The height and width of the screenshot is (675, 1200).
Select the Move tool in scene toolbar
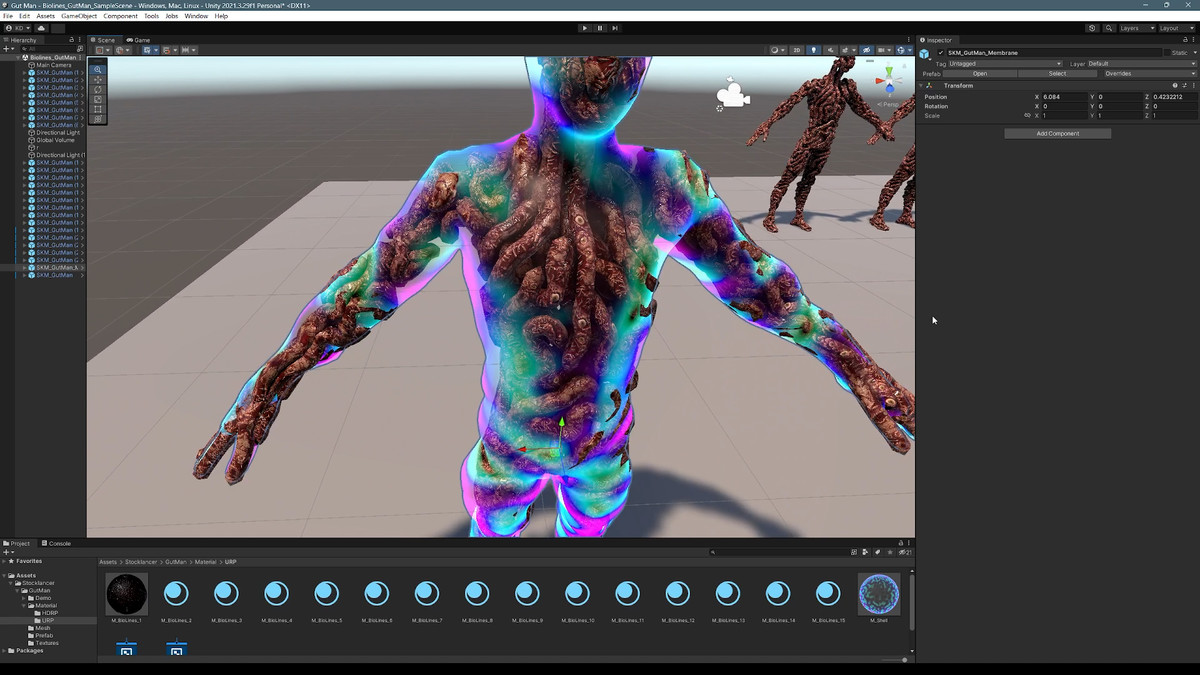(97, 80)
